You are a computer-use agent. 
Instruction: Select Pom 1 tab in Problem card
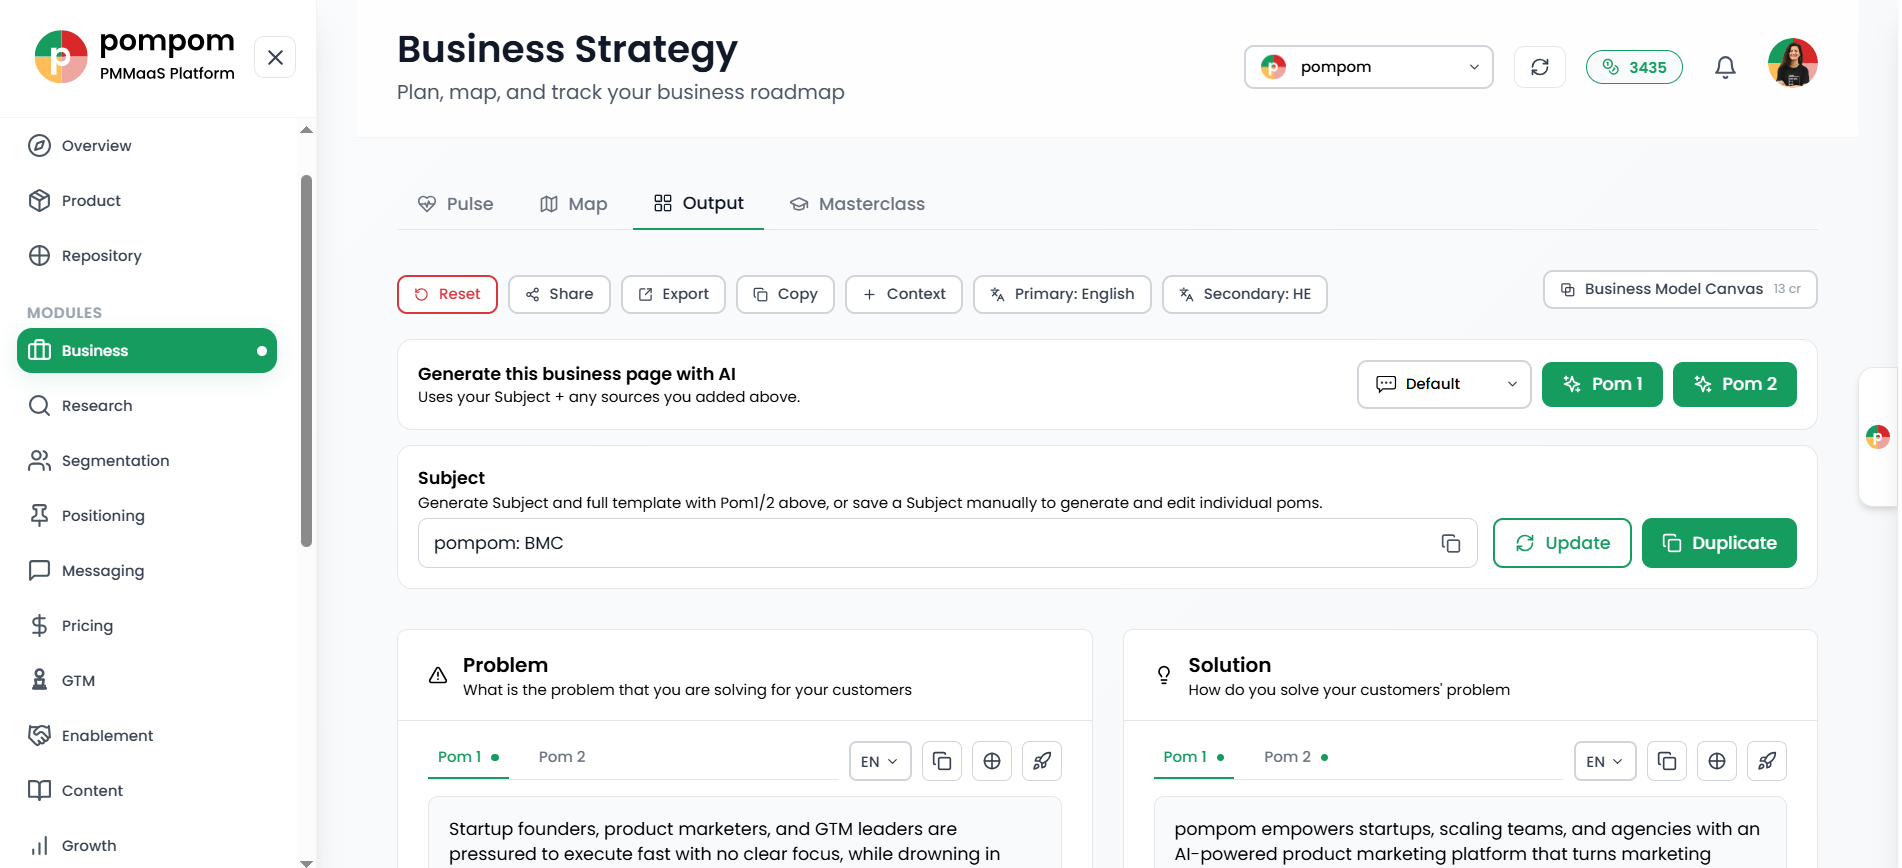coord(468,757)
